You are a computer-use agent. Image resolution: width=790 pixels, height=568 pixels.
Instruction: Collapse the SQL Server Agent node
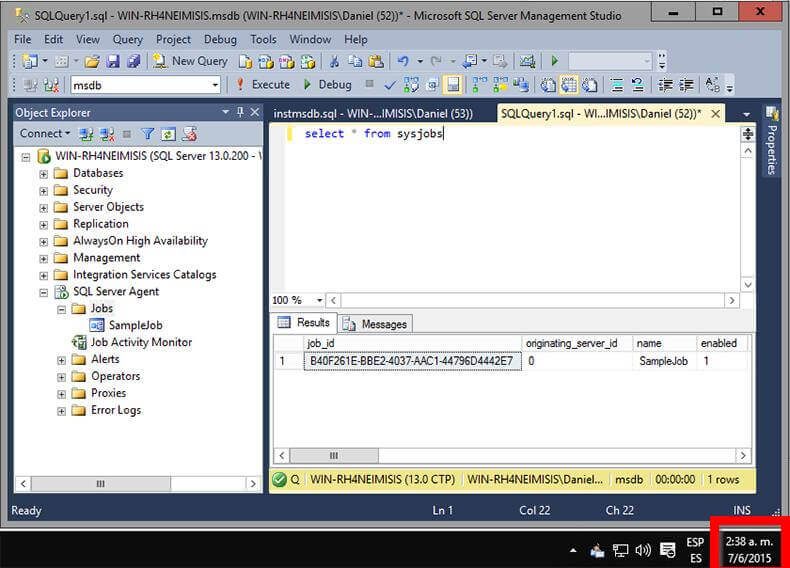coord(44,293)
